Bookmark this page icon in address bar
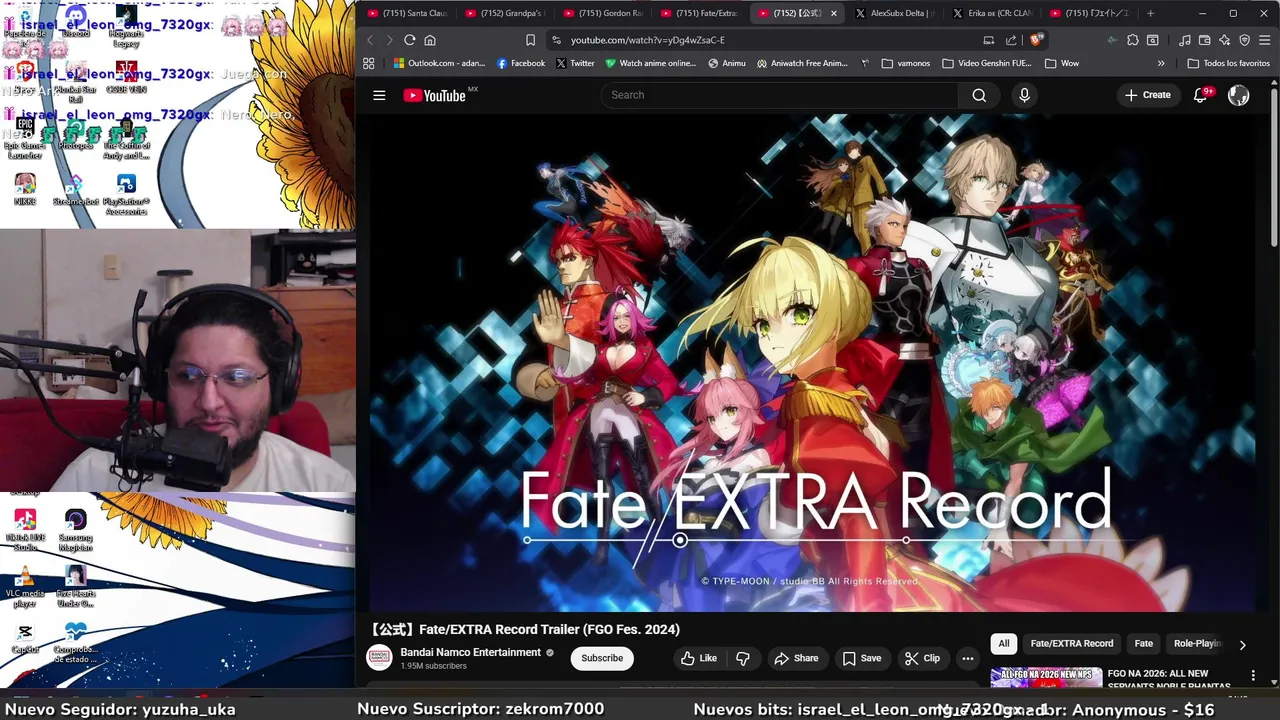The image size is (1280, 720). (530, 40)
